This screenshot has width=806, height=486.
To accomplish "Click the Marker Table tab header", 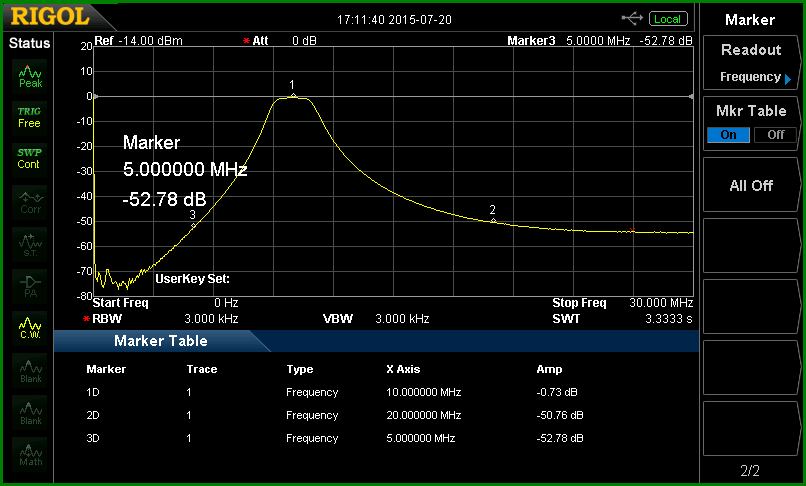I will coord(161,341).
